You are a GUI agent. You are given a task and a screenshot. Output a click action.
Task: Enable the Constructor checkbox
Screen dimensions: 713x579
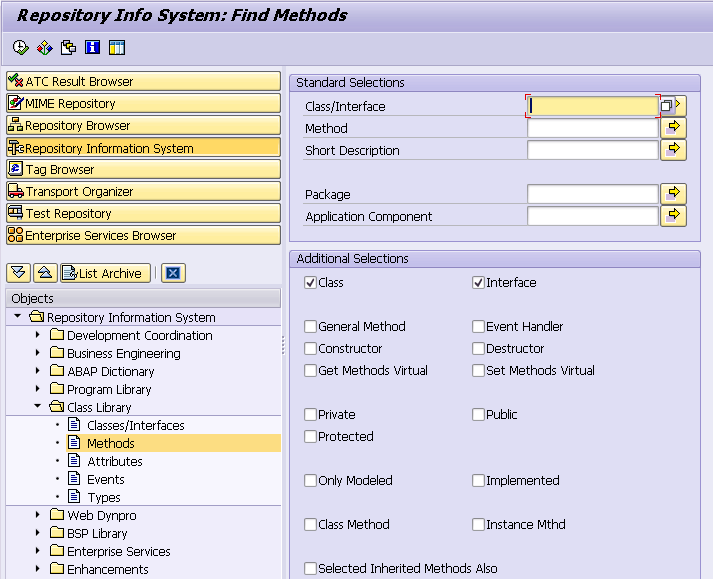(310, 348)
